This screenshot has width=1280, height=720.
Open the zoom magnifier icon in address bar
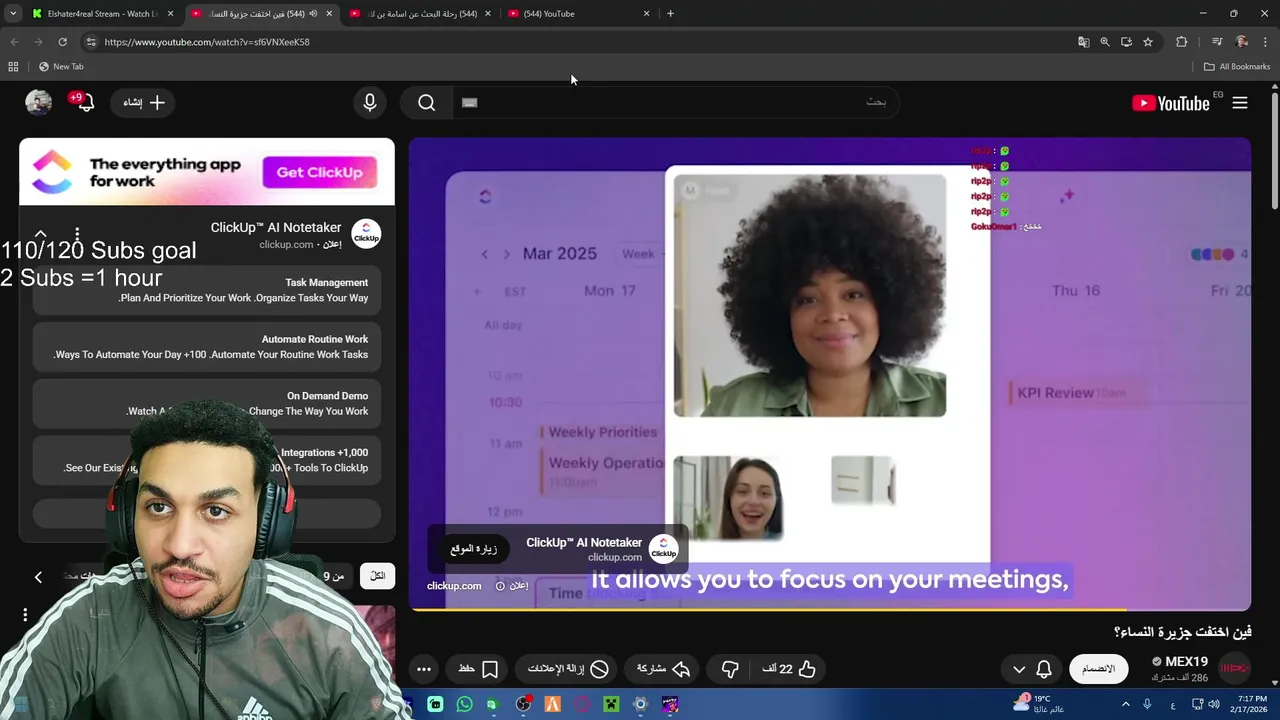(1105, 42)
